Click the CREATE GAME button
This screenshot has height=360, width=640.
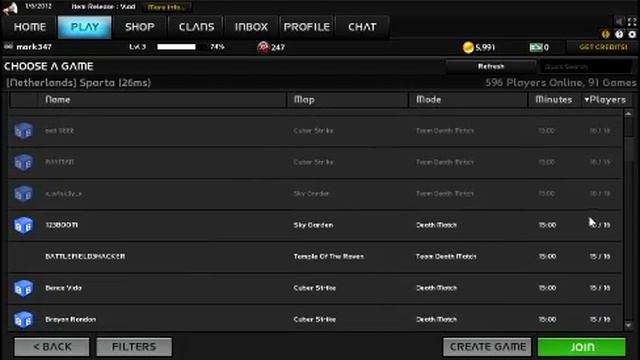487,347
